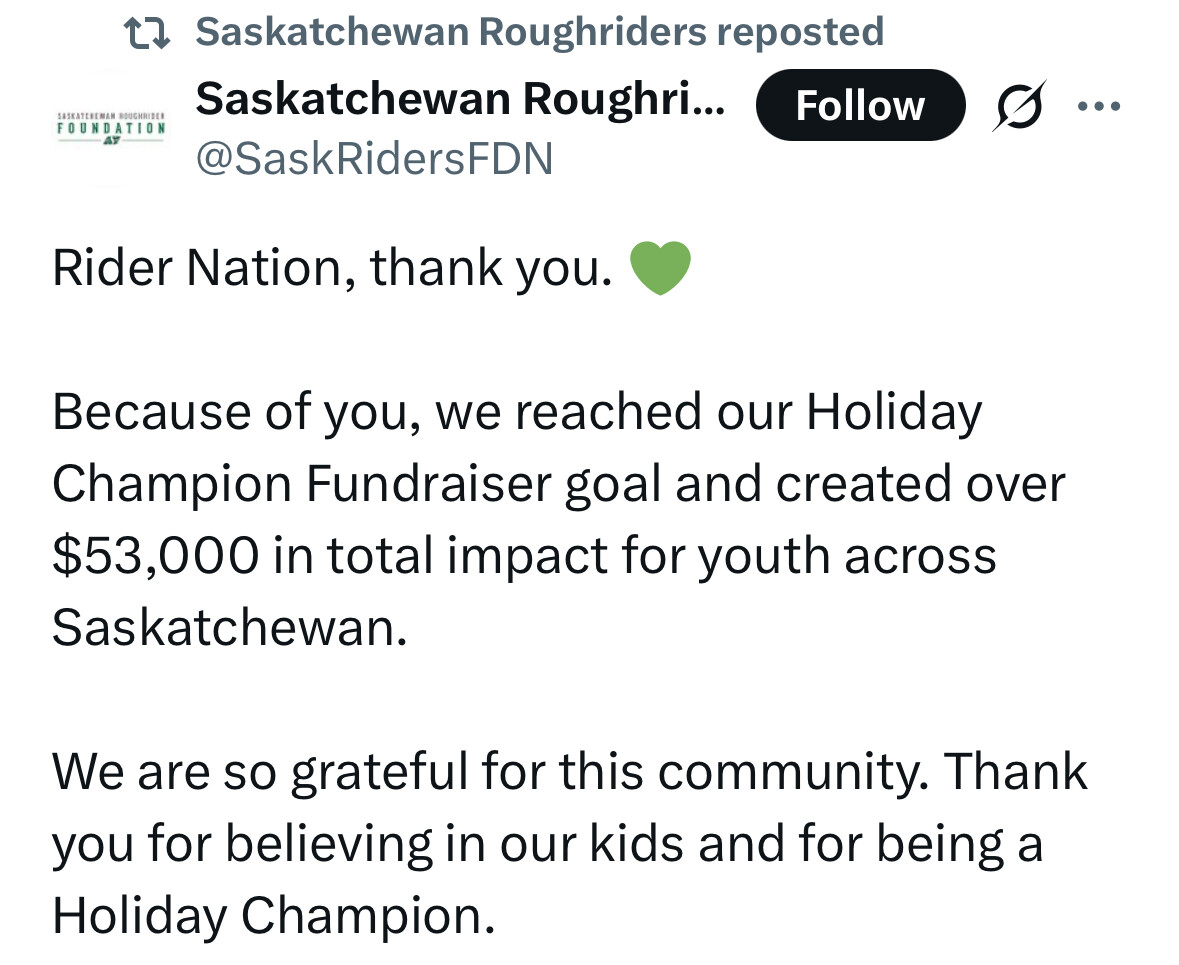Viewport: 1179px width, 965px height.
Task: Click the "Holiday" word after "reached our"
Action: [894, 413]
